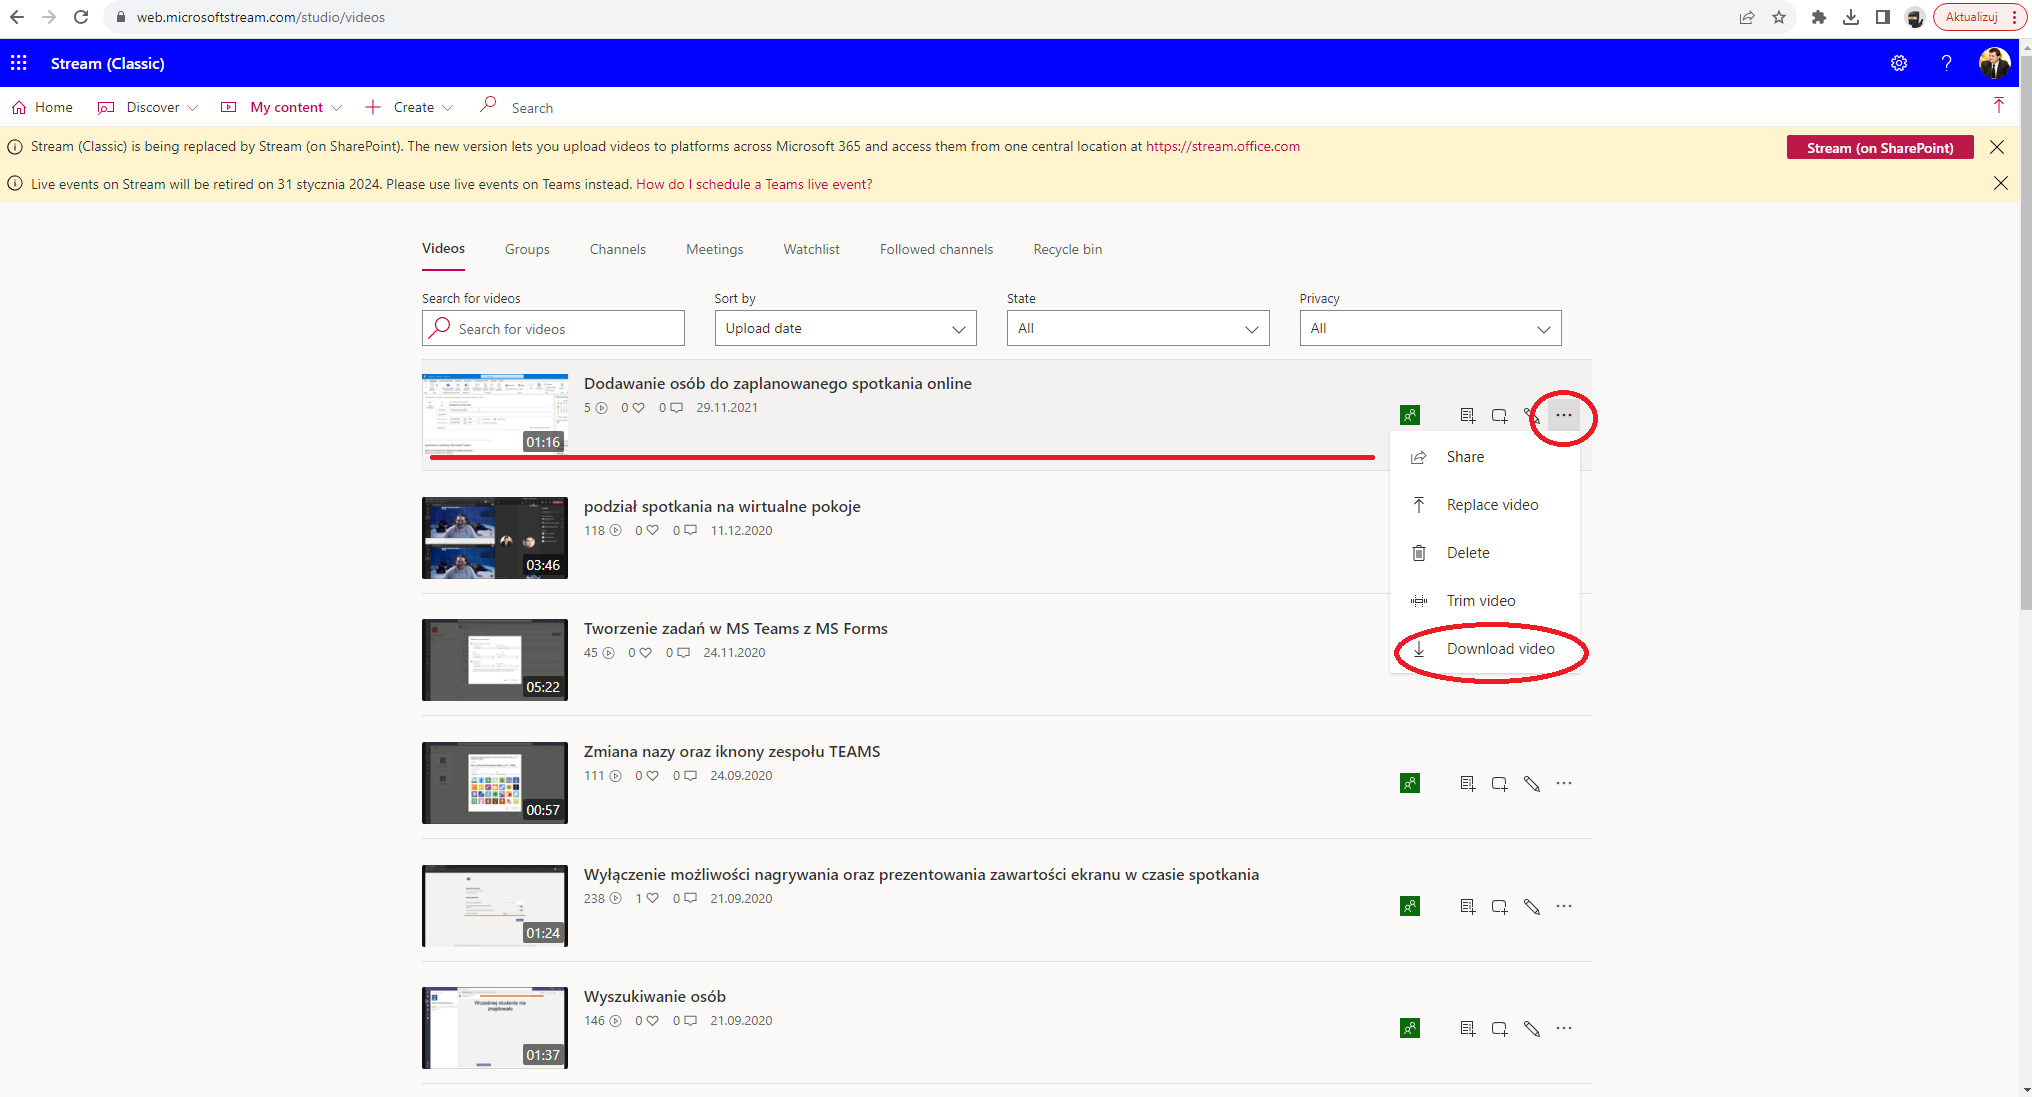Viewport: 2032px width, 1097px height.
Task: Choose Share from the video context menu
Action: [x=1485, y=457]
